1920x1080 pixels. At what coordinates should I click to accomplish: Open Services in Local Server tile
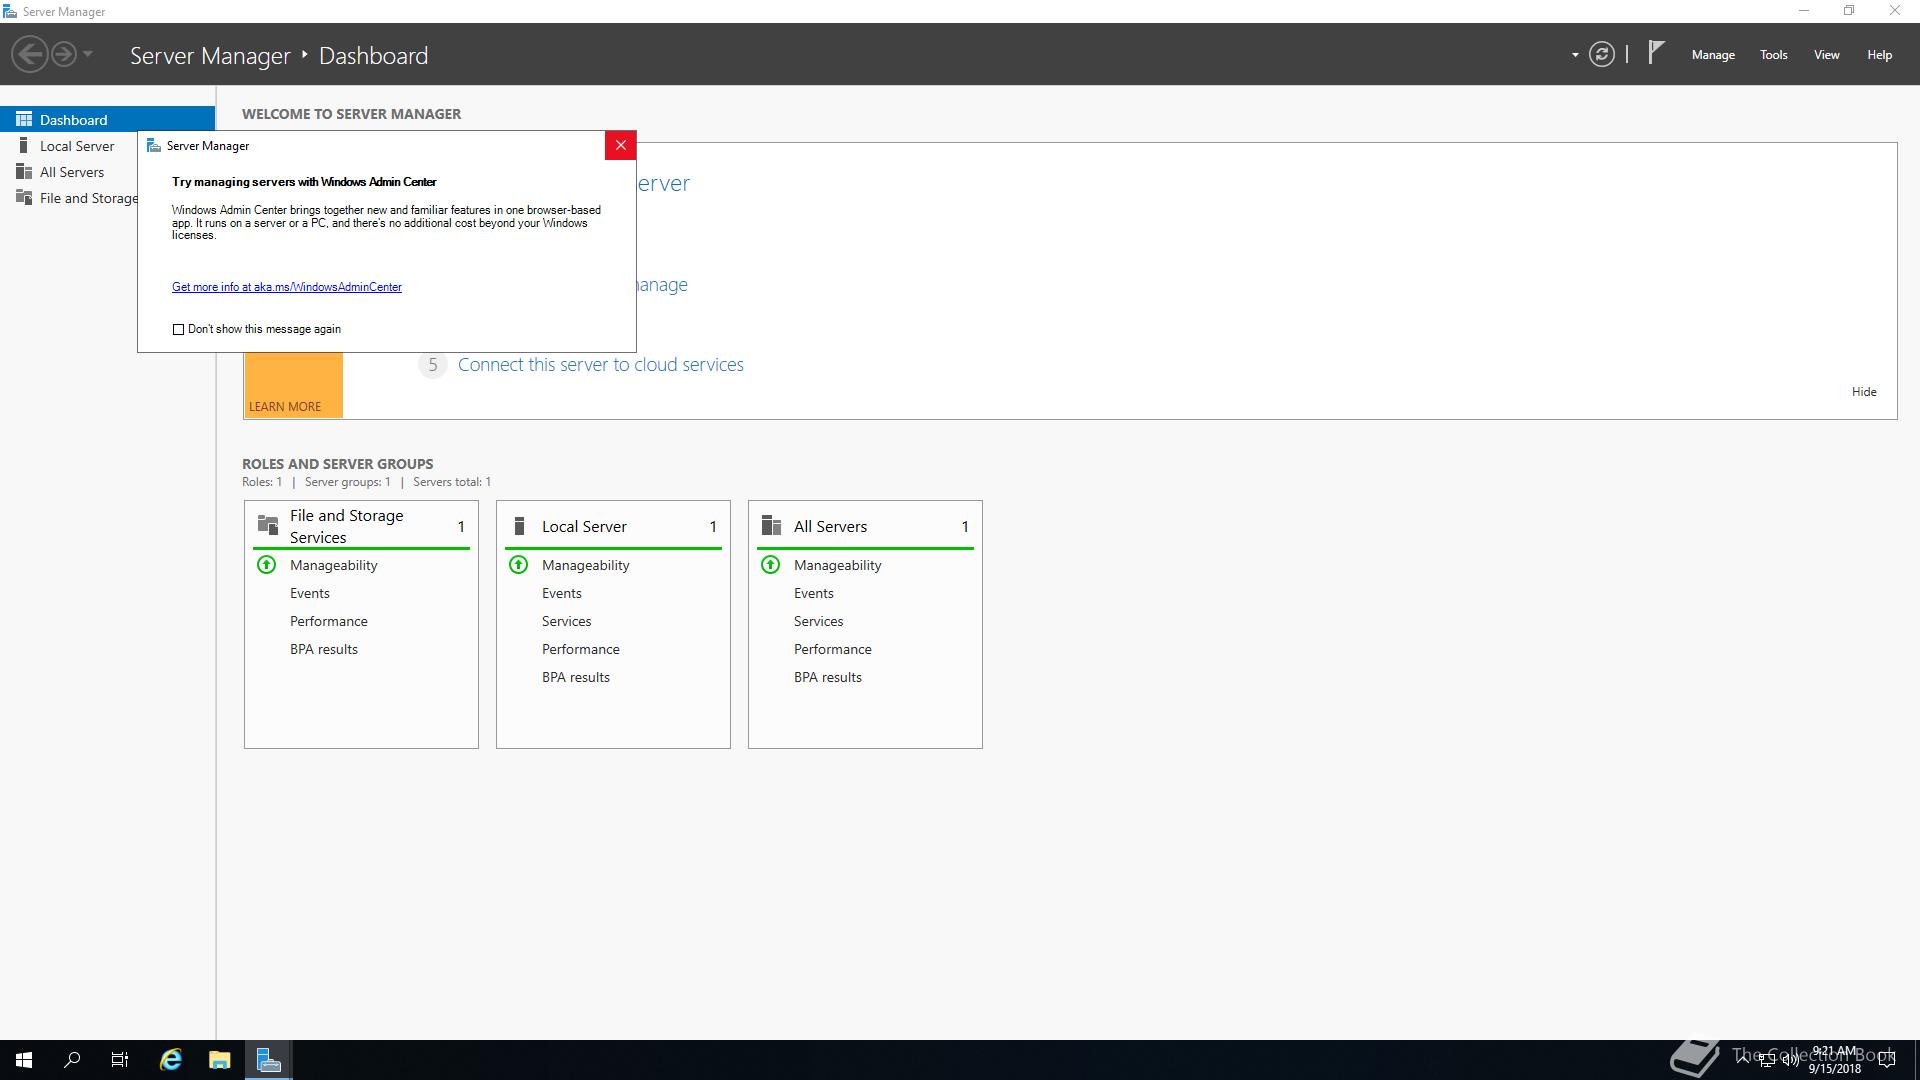[x=567, y=621]
